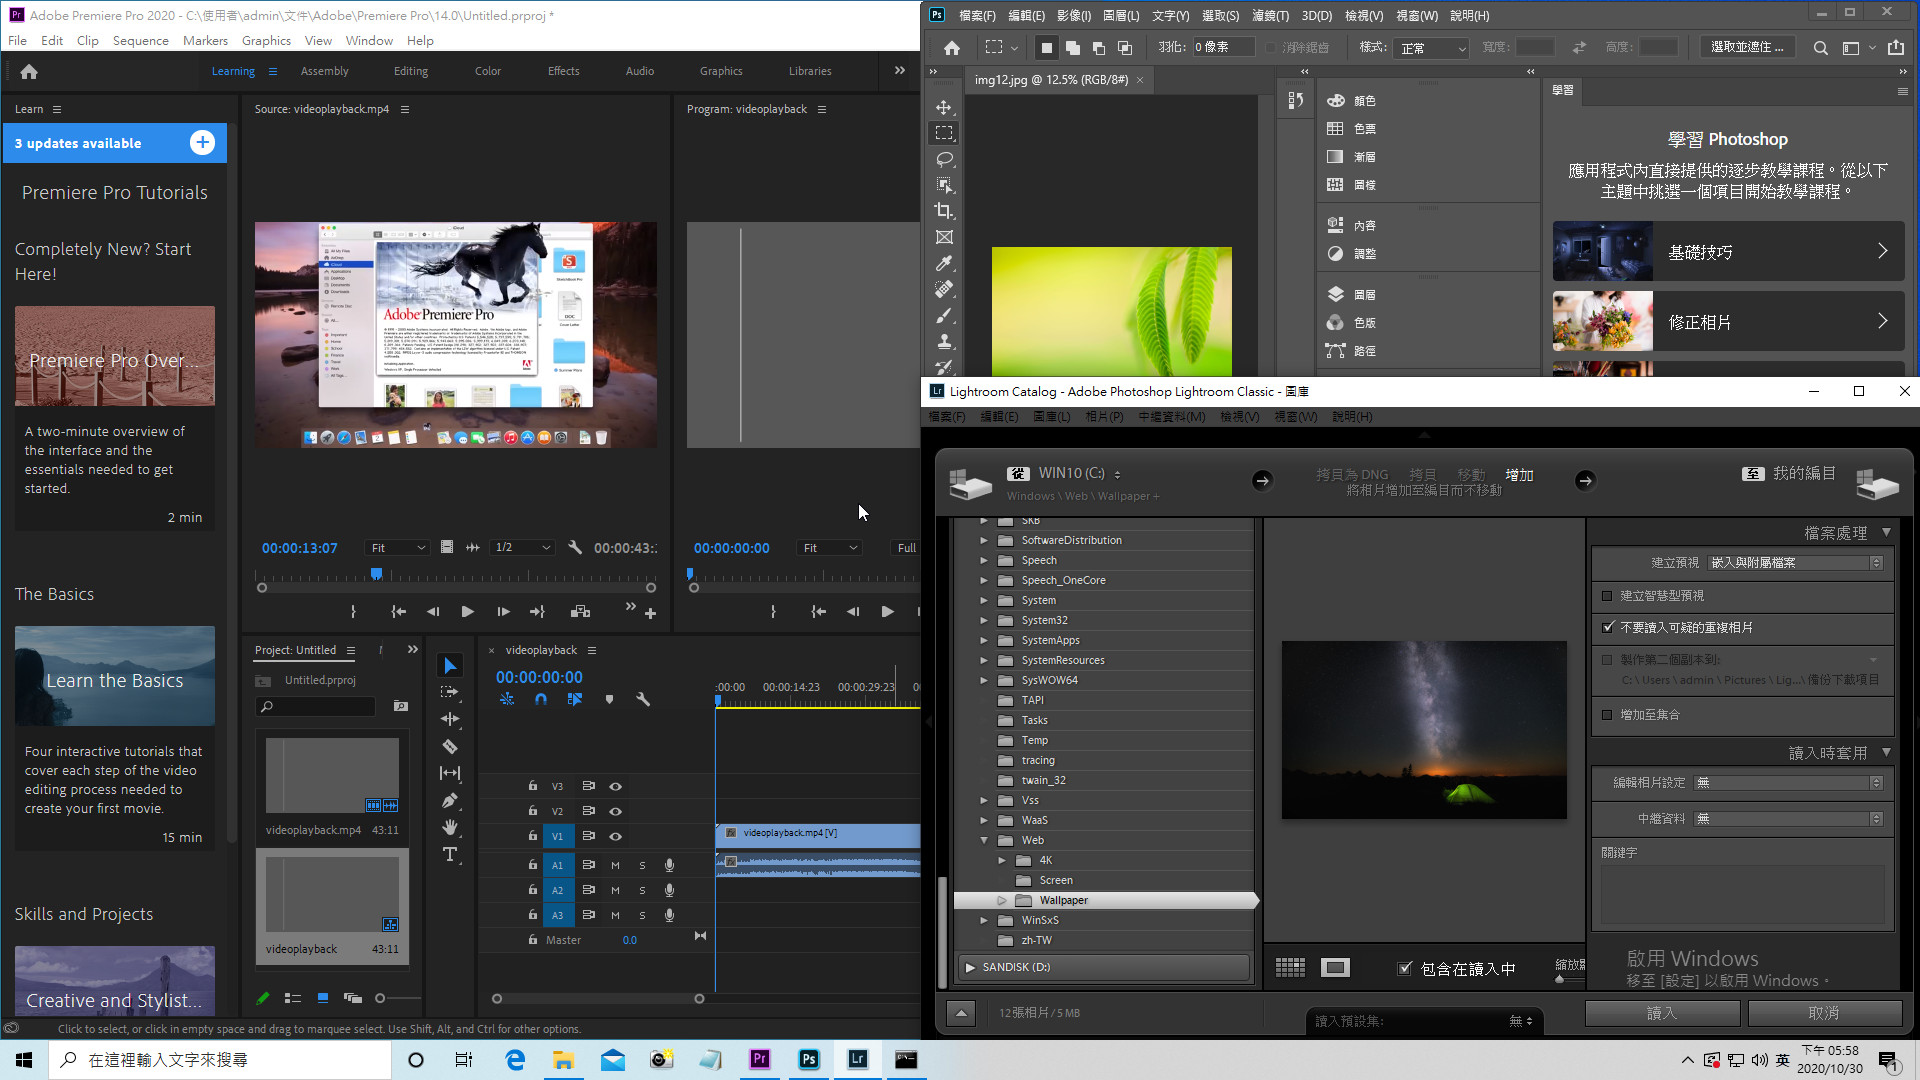Open the Sequence menu in Premiere
This screenshot has height=1080, width=1920.
click(x=140, y=40)
